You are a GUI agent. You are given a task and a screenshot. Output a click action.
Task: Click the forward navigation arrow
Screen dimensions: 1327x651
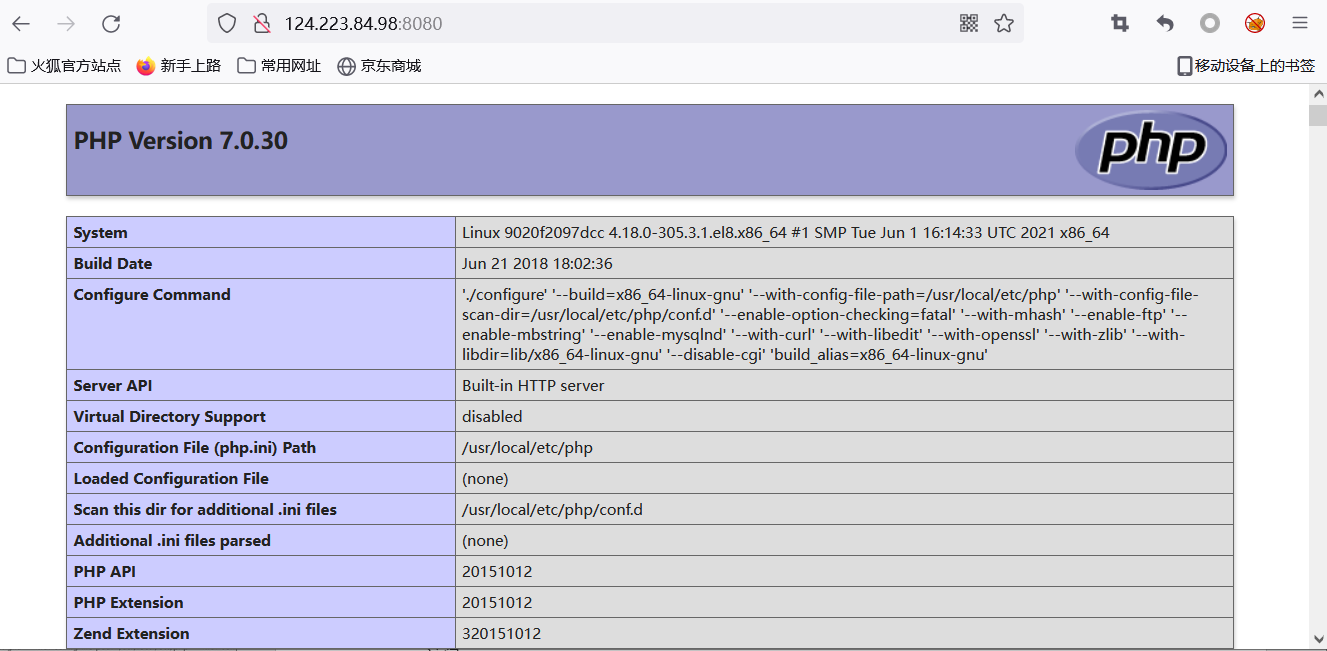[x=66, y=23]
